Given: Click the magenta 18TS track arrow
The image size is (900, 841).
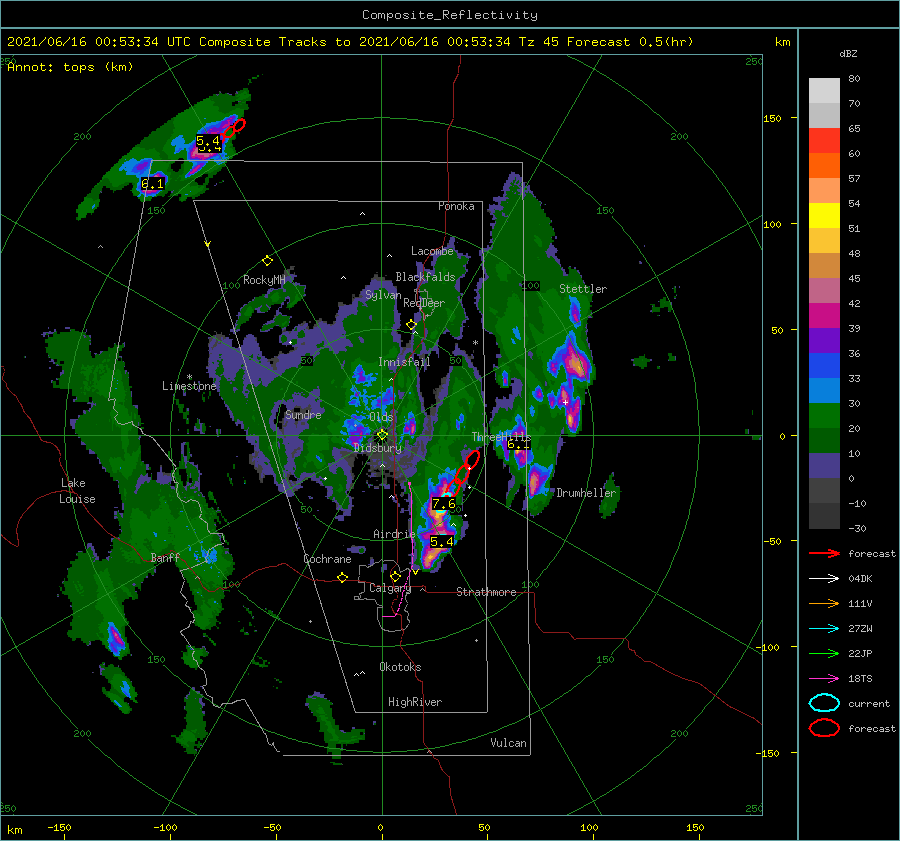Looking at the screenshot, I should click(824, 679).
